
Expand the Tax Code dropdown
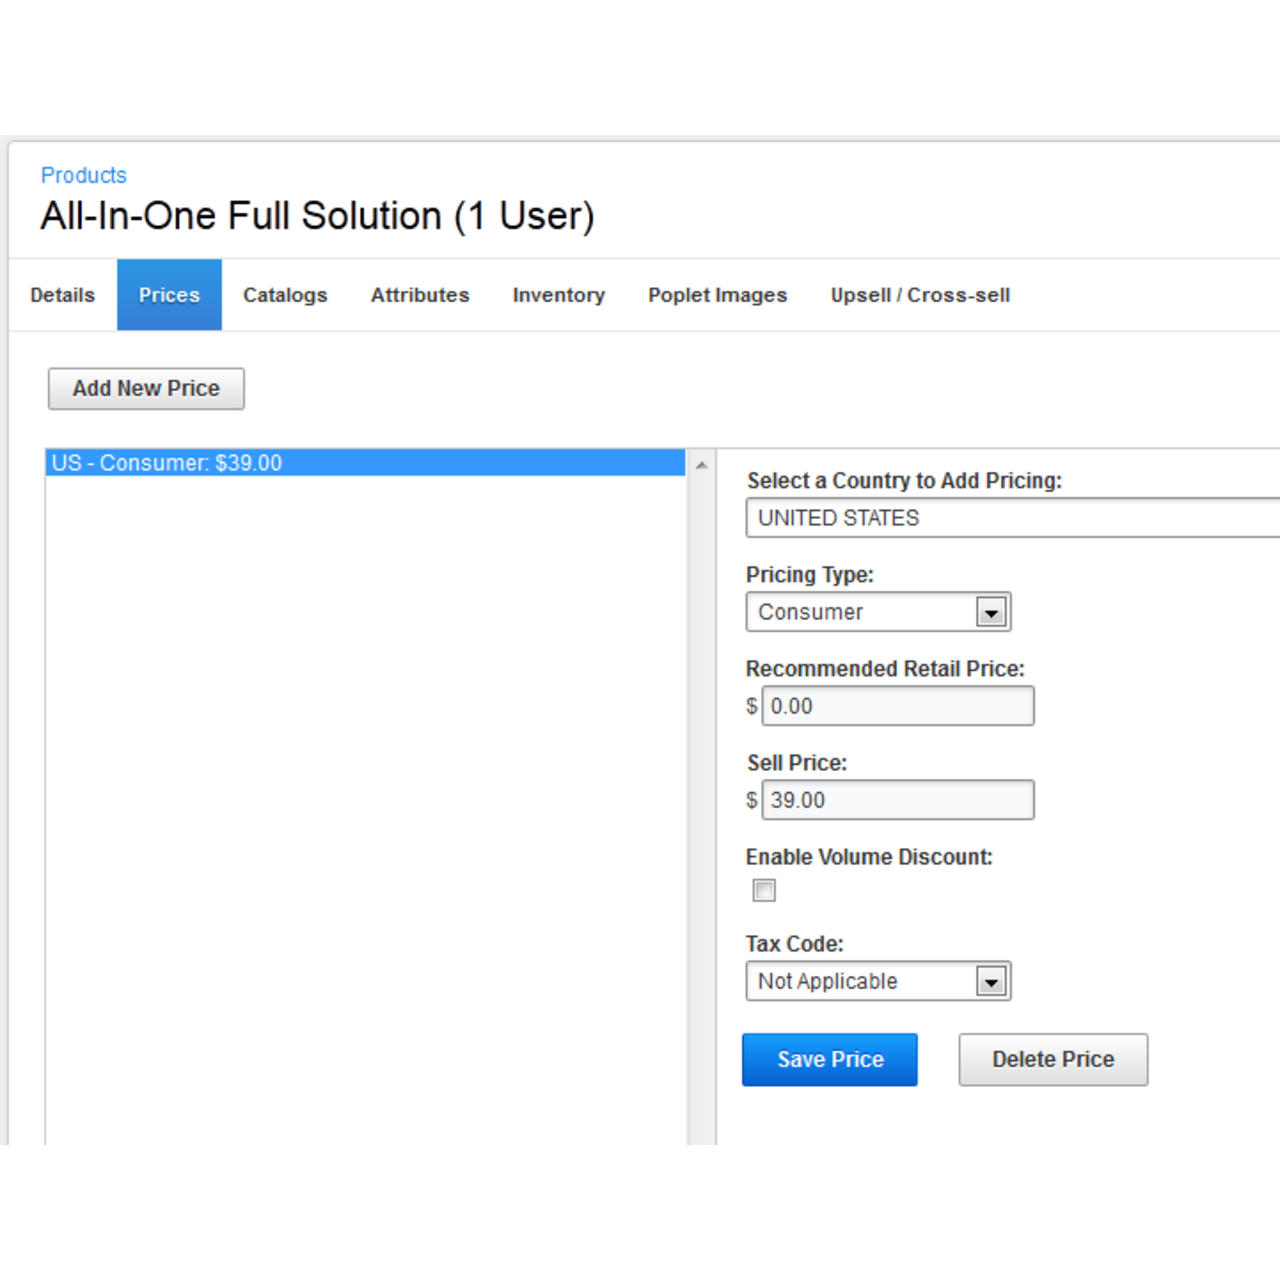pos(878,981)
